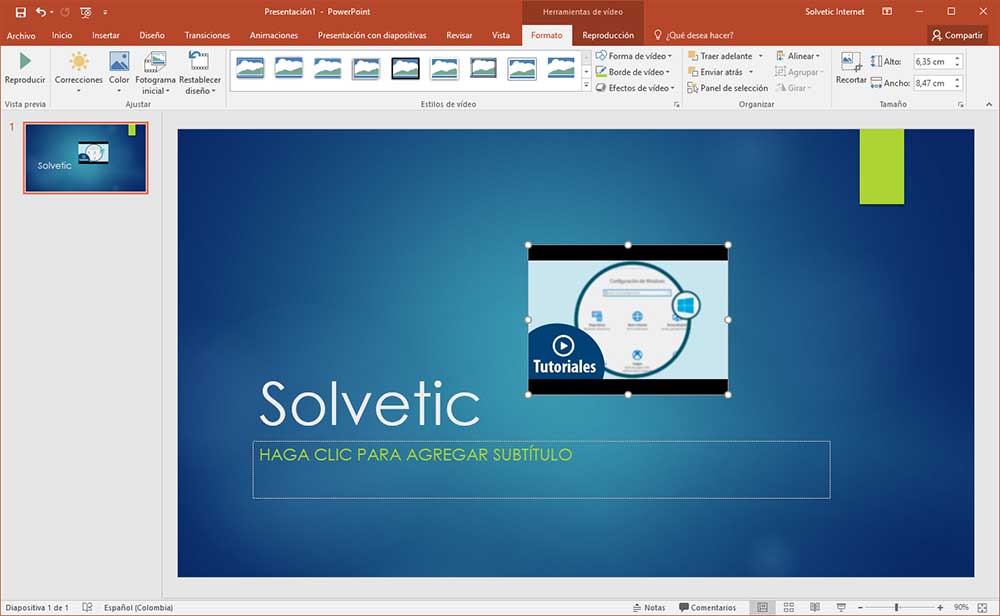Image resolution: width=1000 pixels, height=616 pixels.
Task: Open the Color recolor options
Action: click(119, 71)
